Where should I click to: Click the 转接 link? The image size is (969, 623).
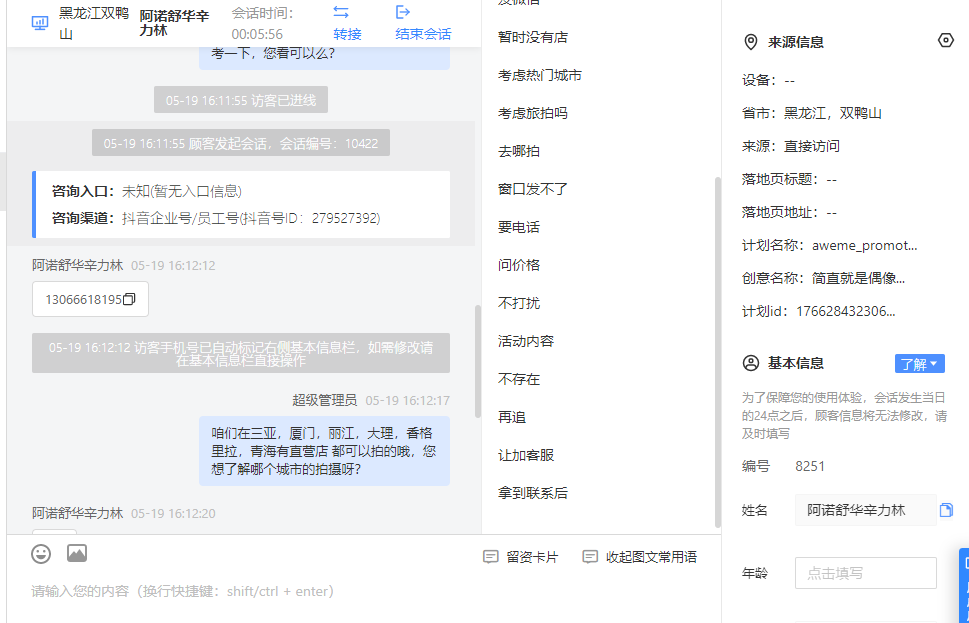[x=347, y=34]
